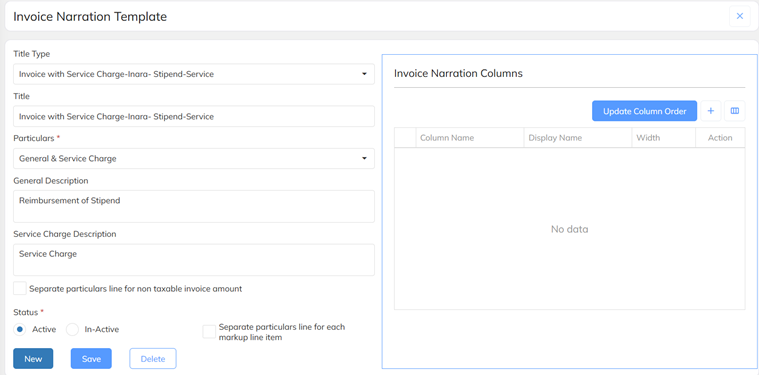759x375 pixels.
Task: Click the Delete button
Action: [153, 359]
